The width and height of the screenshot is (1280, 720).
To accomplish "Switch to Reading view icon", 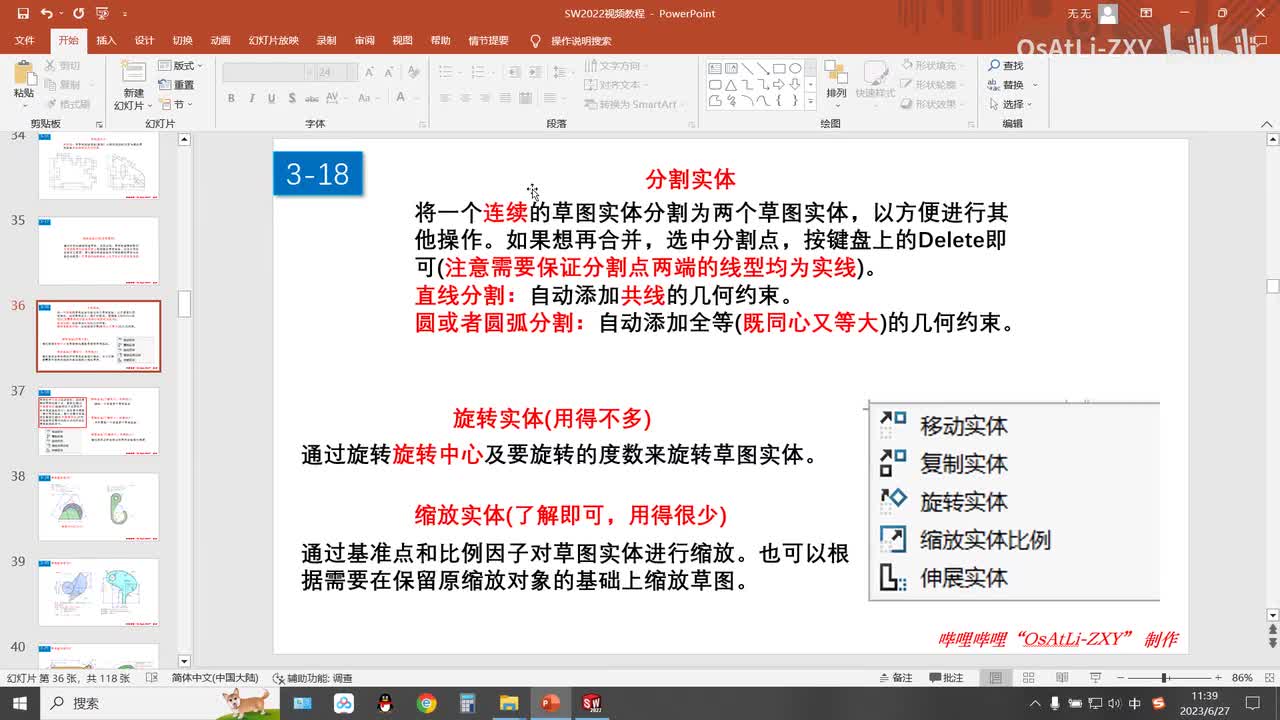I will click(1061, 677).
